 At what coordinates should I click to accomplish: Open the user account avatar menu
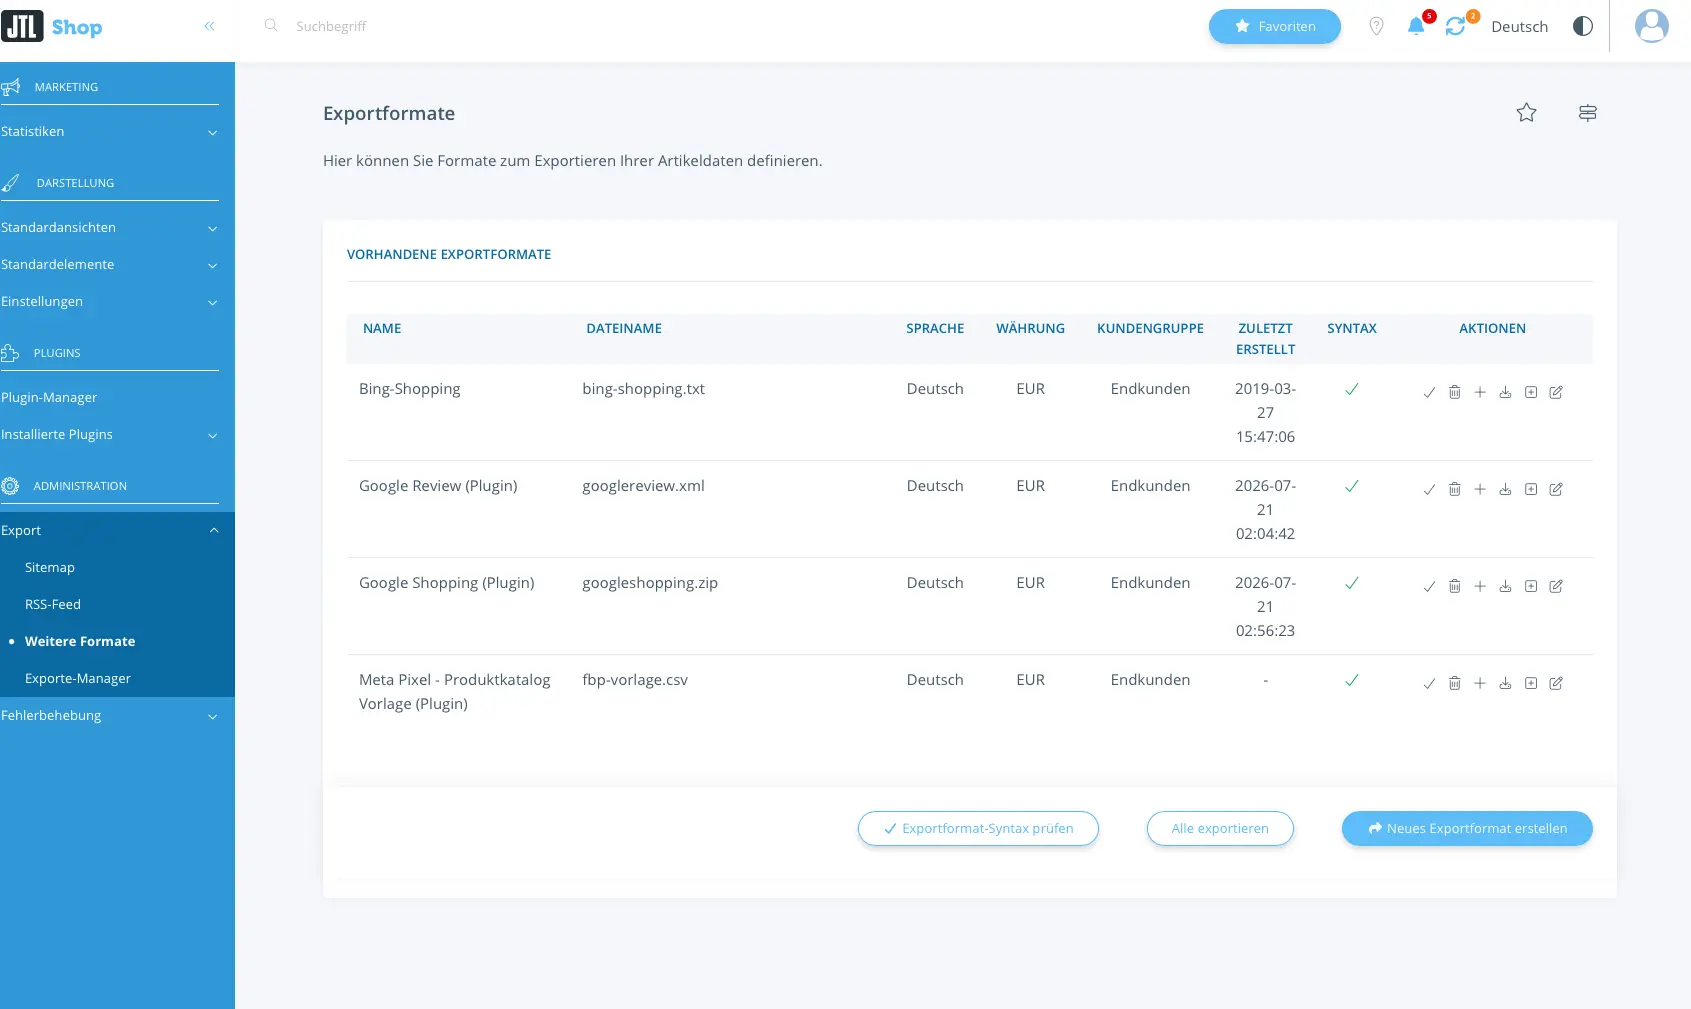click(1651, 26)
